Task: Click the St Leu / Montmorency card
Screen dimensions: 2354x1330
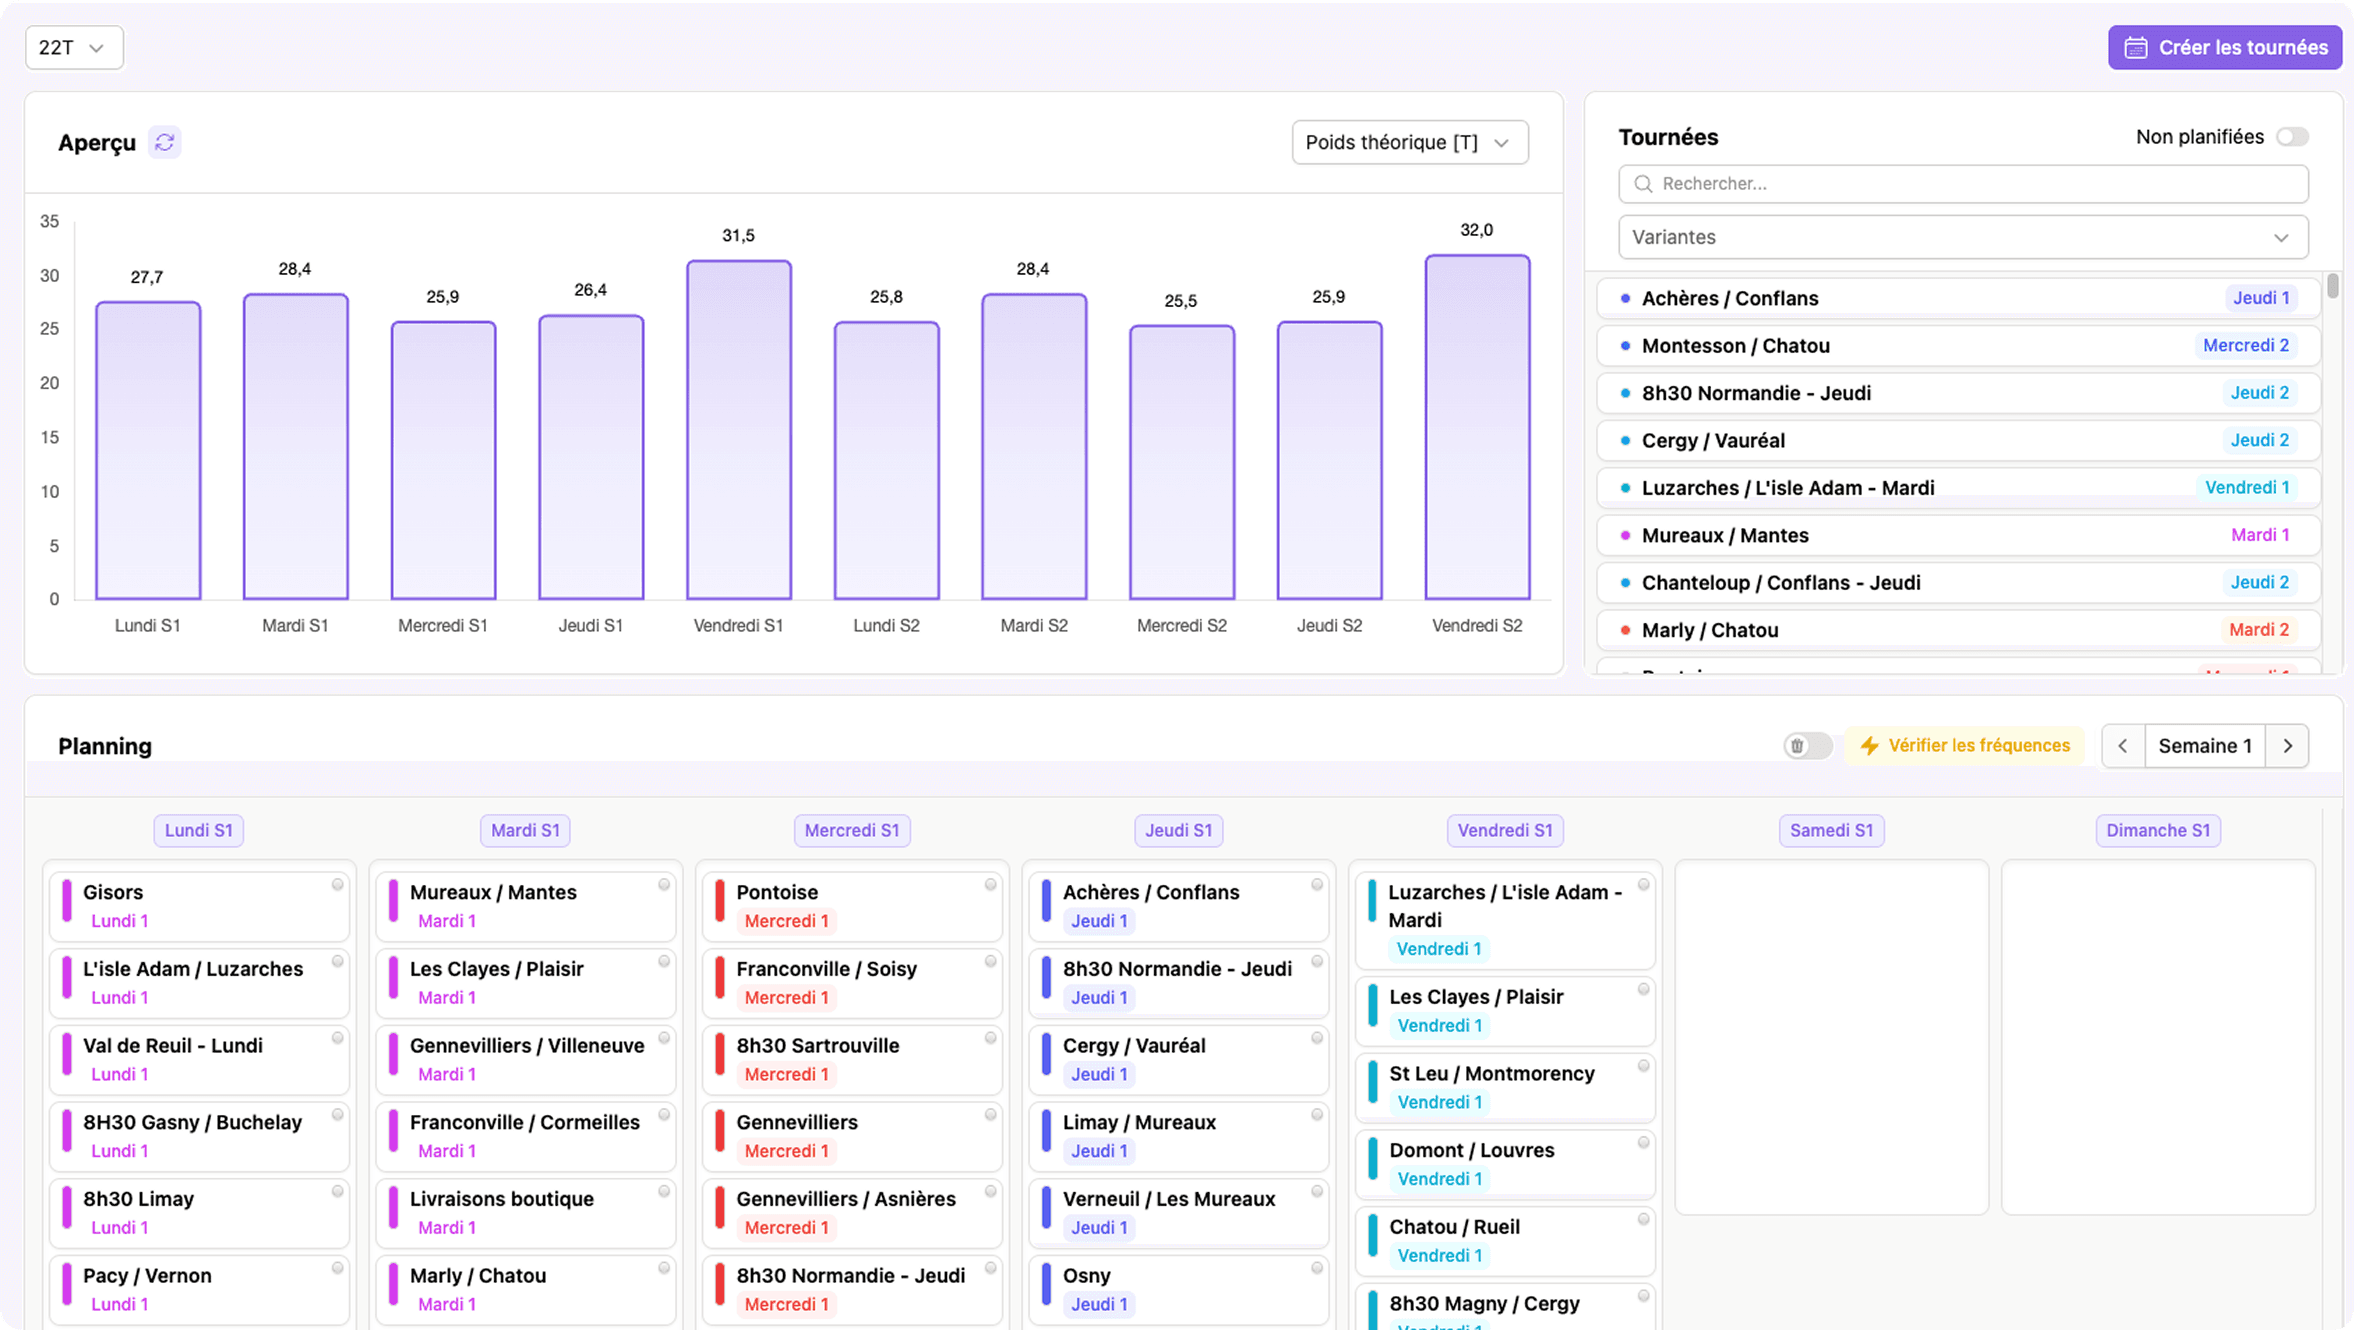Action: pos(1505,1088)
